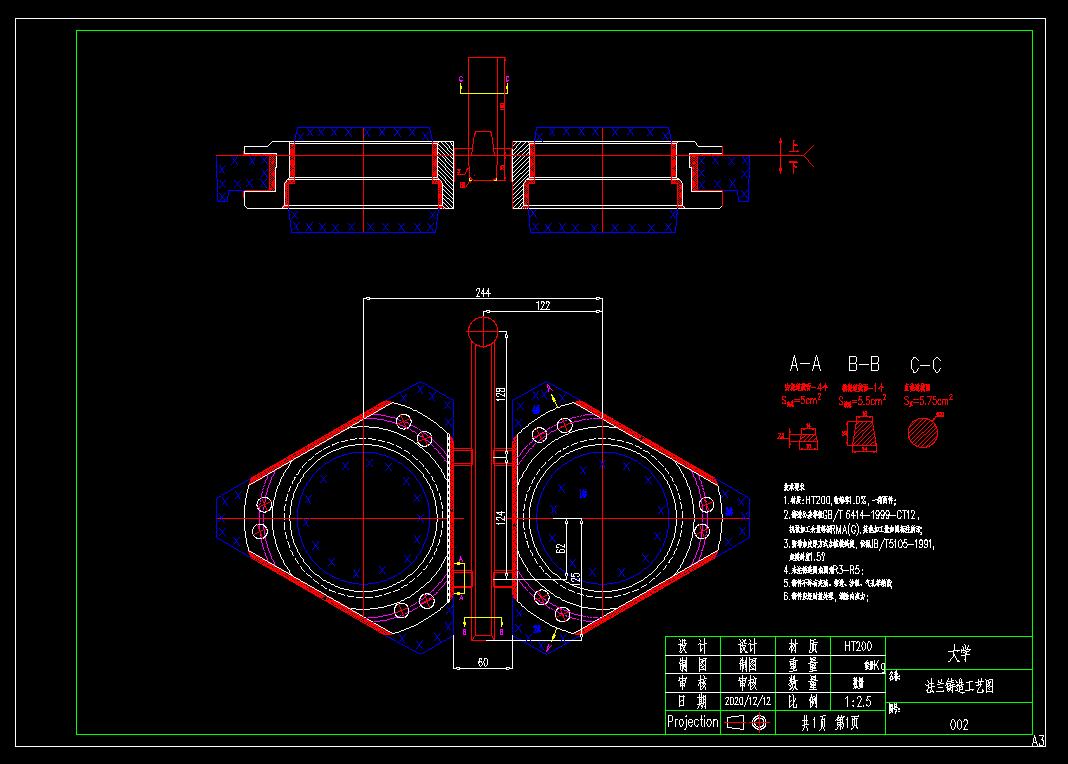Select note line mentioning R3-R5

pyautogui.click(x=823, y=570)
